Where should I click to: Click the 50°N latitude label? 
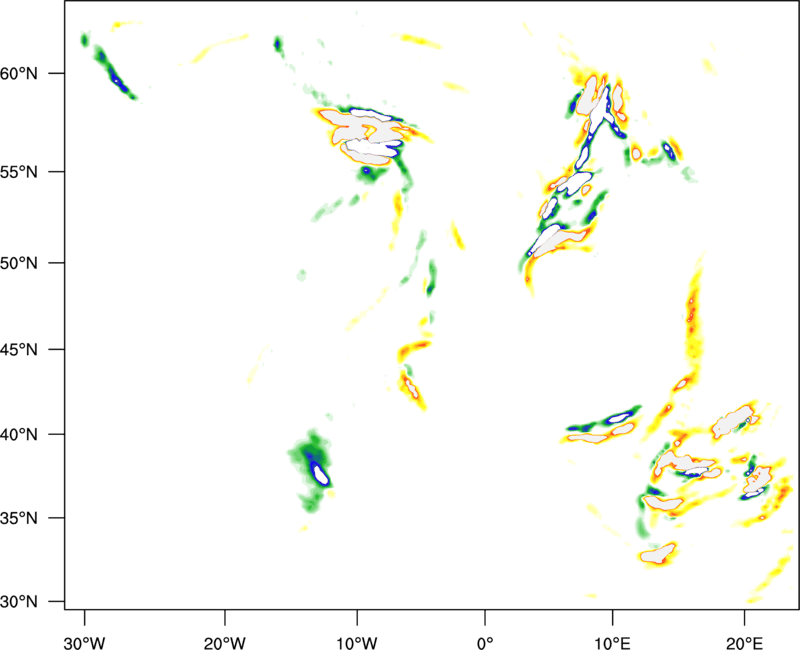click(19, 264)
